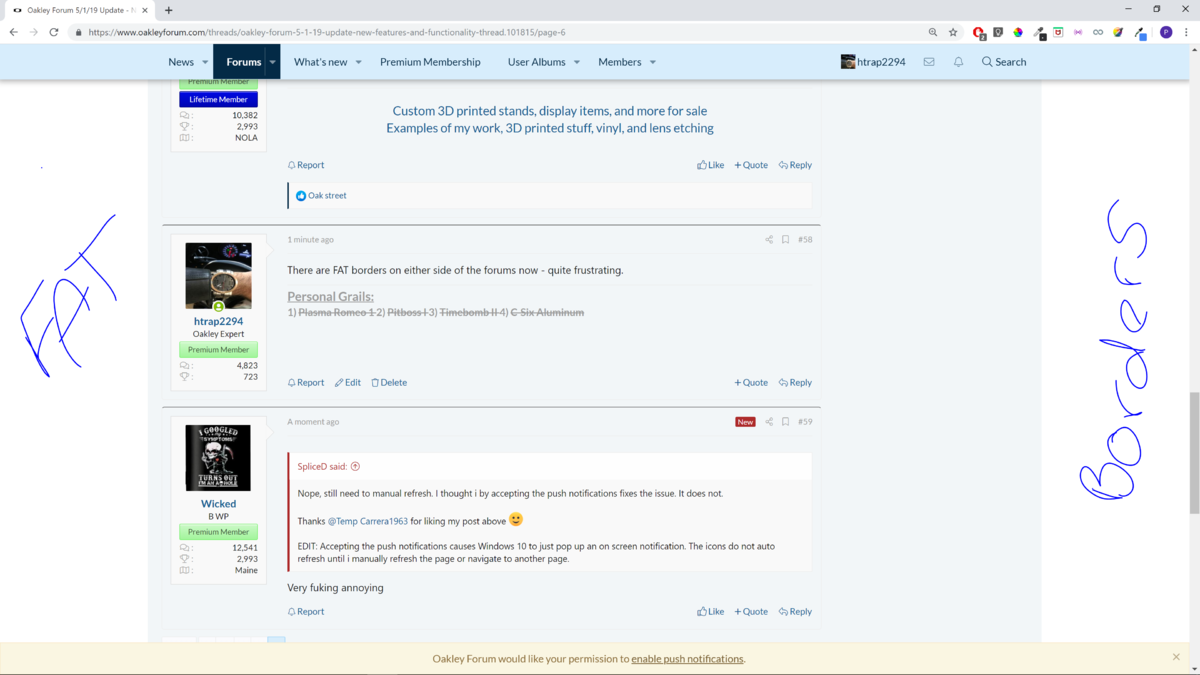Screen dimensions: 1200x675
Task: Bookmark post #59
Action: pyautogui.click(x=785, y=422)
